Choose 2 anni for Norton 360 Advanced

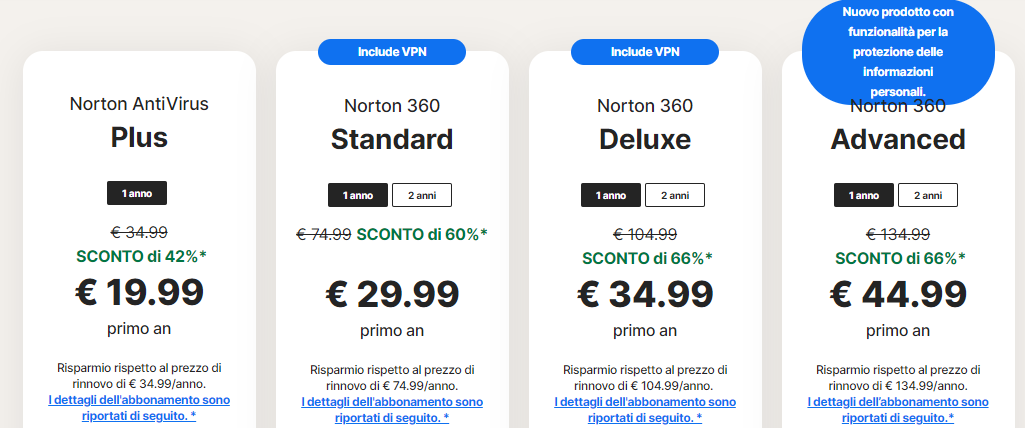click(x=927, y=195)
